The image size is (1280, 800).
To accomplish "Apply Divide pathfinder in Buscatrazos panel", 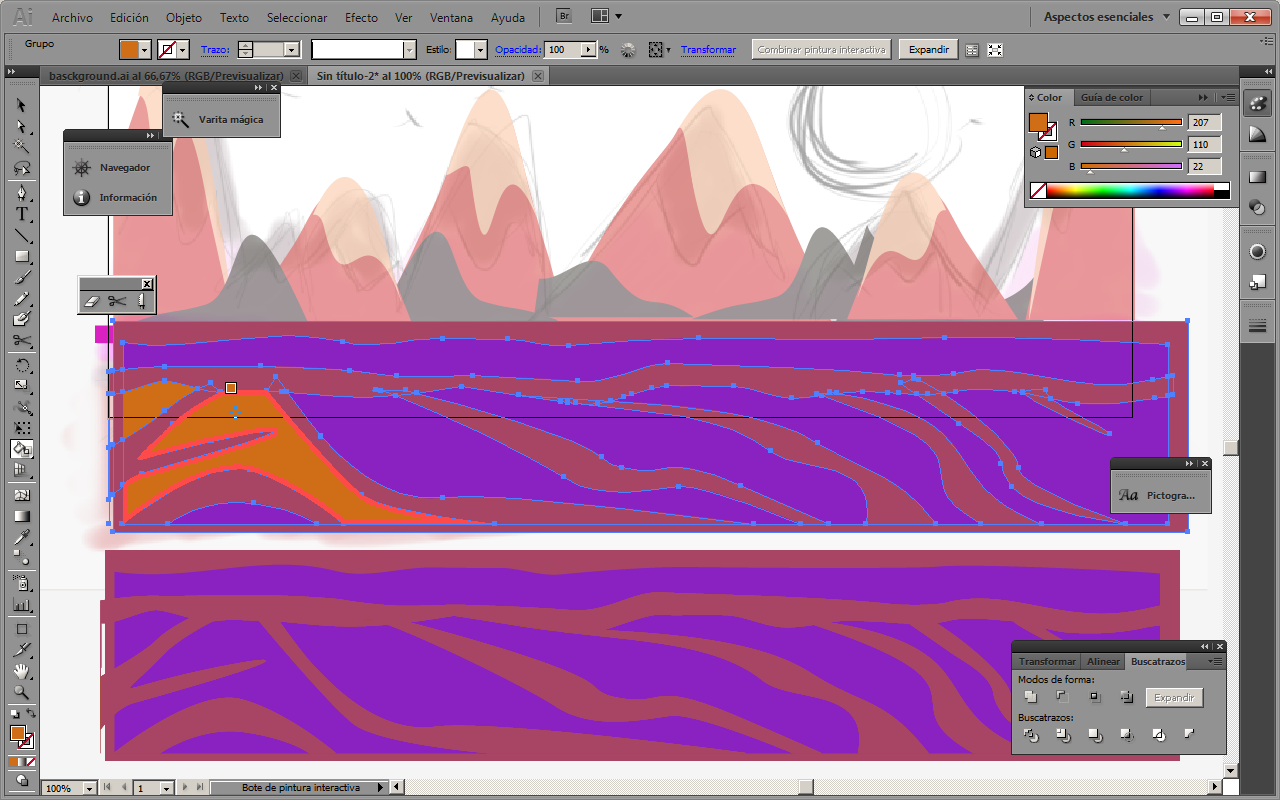I will (1030, 735).
